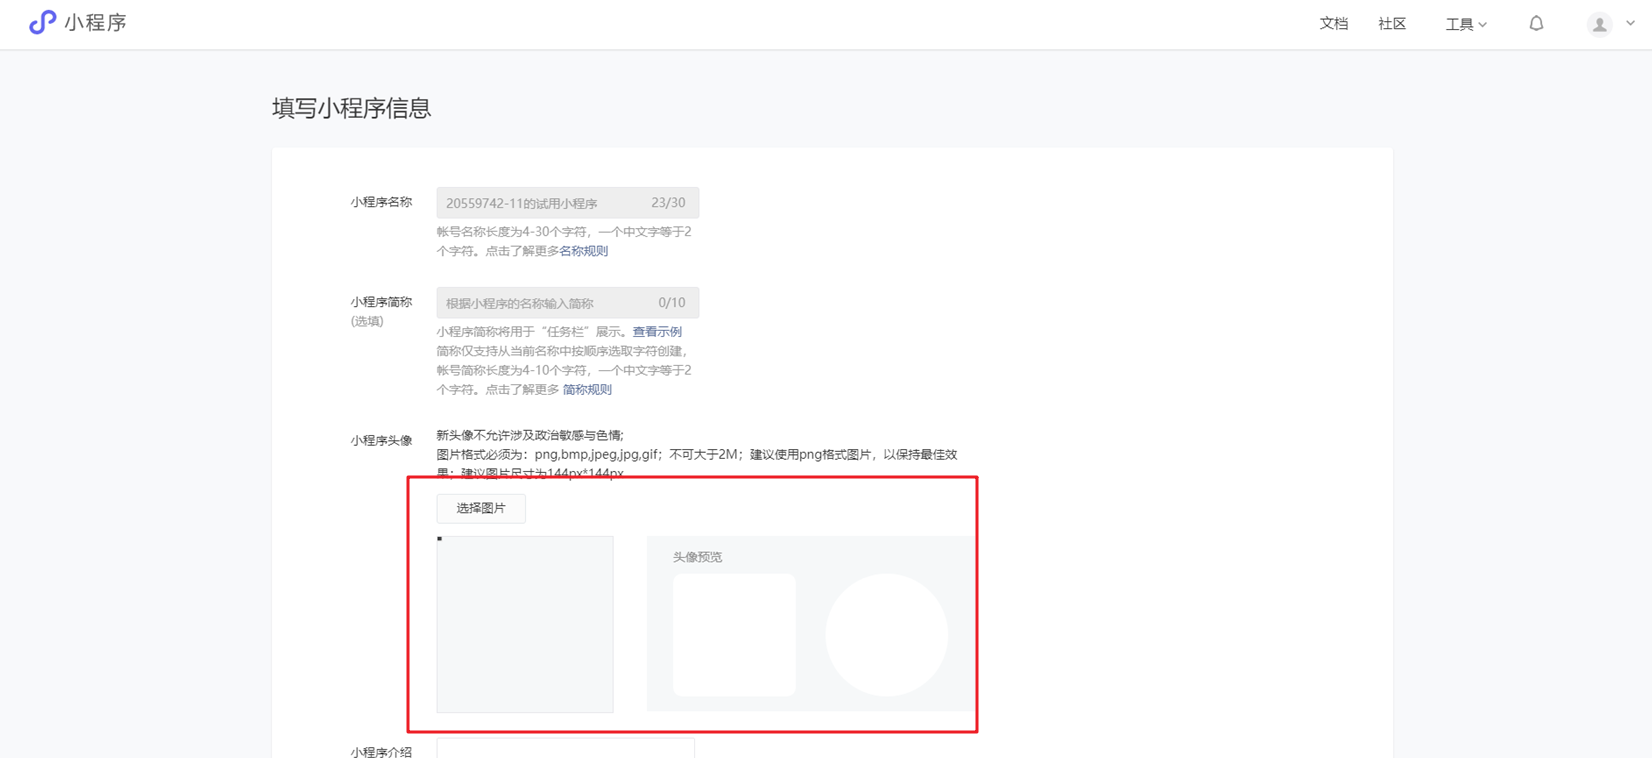
Task: Click the user avatar icon
Action: click(x=1599, y=25)
